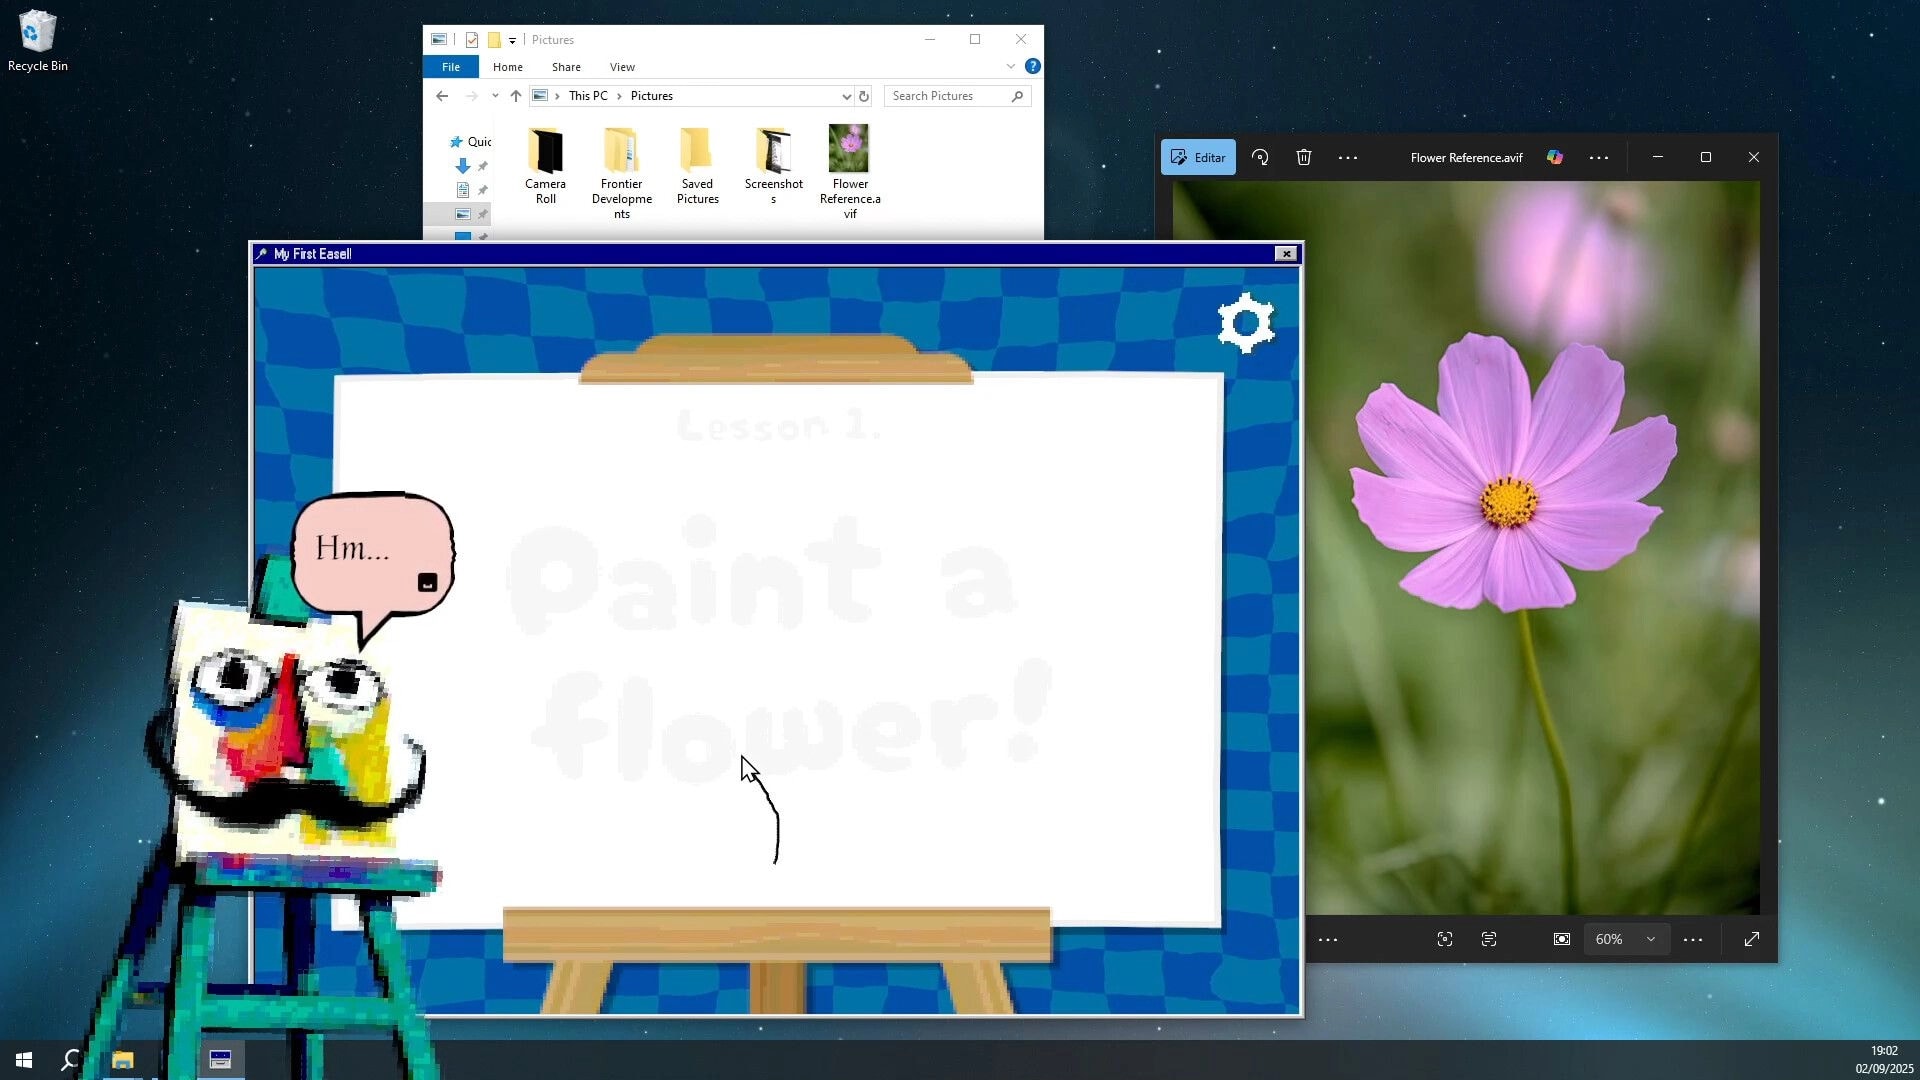
Task: Toggle the filmstrip view icon in the viewer
Action: [1561, 939]
